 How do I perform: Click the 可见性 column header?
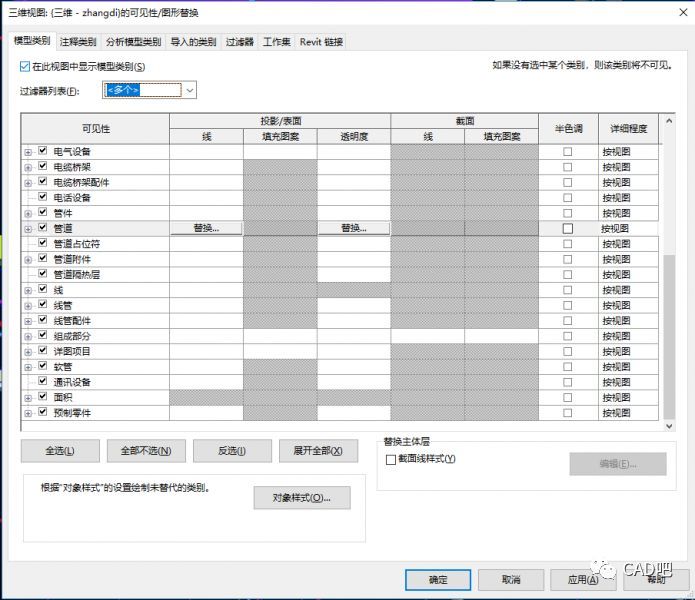click(96, 129)
